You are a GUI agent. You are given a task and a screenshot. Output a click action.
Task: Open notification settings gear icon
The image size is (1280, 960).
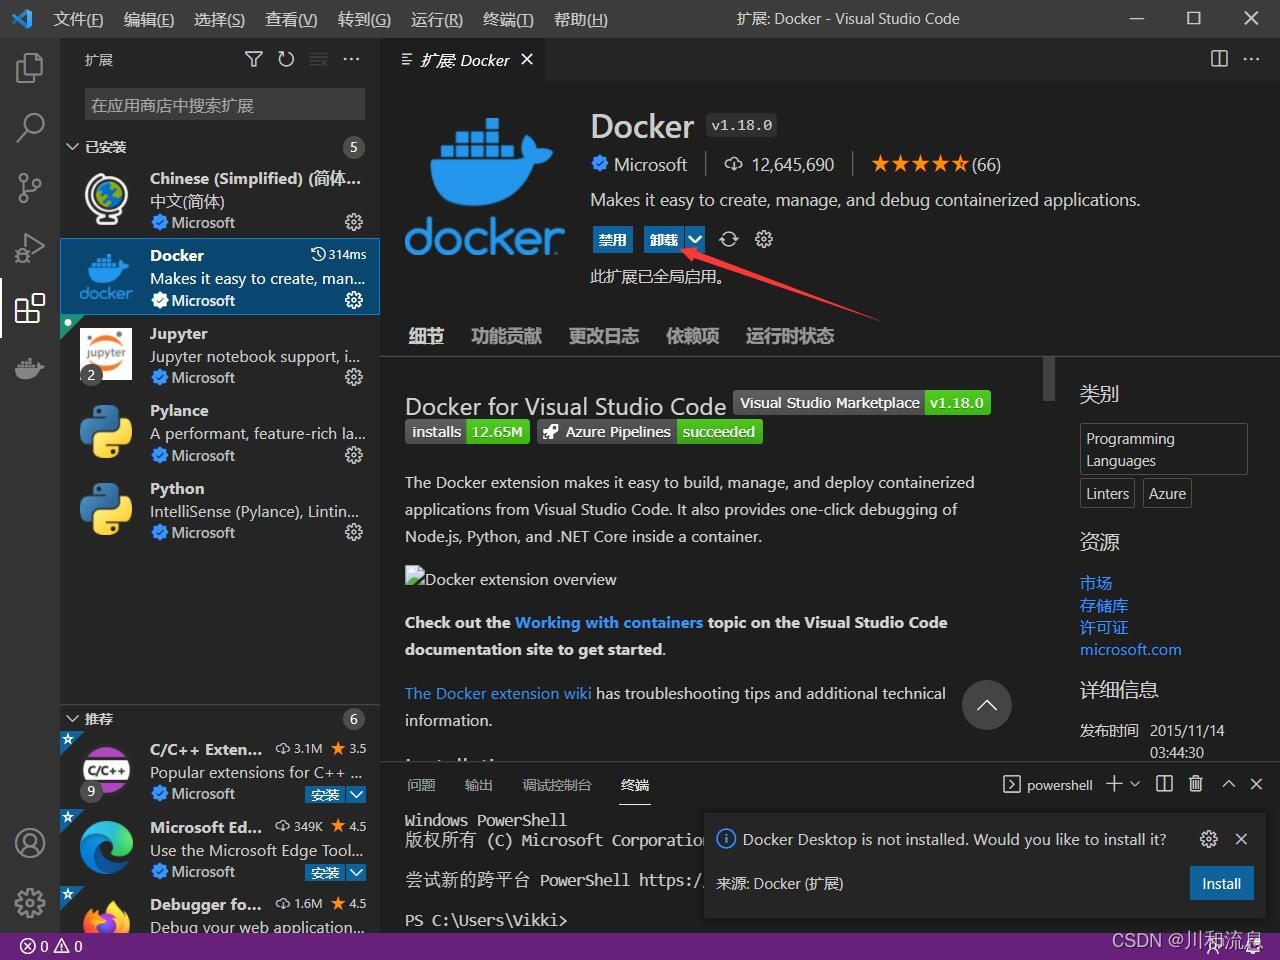click(1209, 839)
